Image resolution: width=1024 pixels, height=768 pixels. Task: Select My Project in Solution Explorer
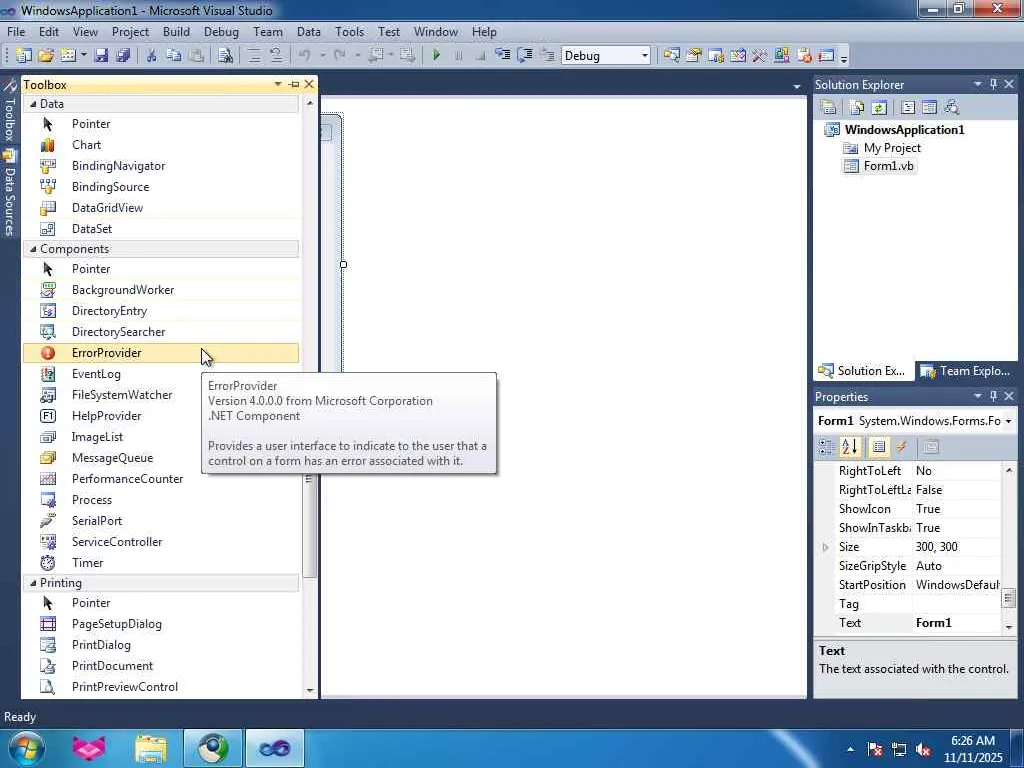point(891,148)
